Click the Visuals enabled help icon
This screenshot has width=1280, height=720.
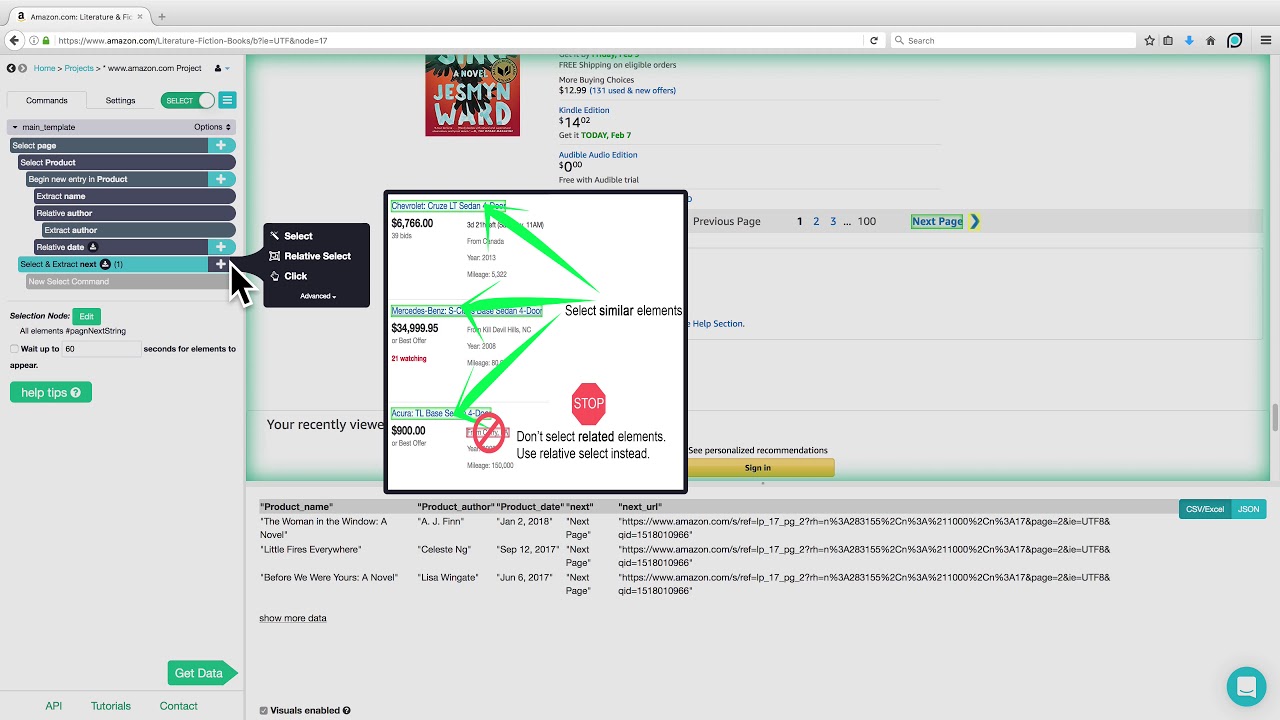pyautogui.click(x=347, y=711)
